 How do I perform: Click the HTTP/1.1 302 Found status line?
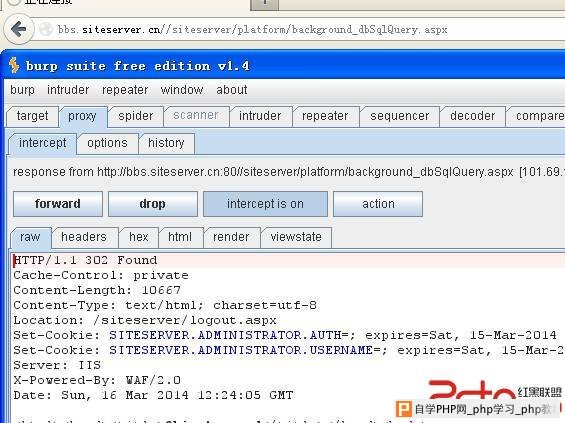pos(85,260)
